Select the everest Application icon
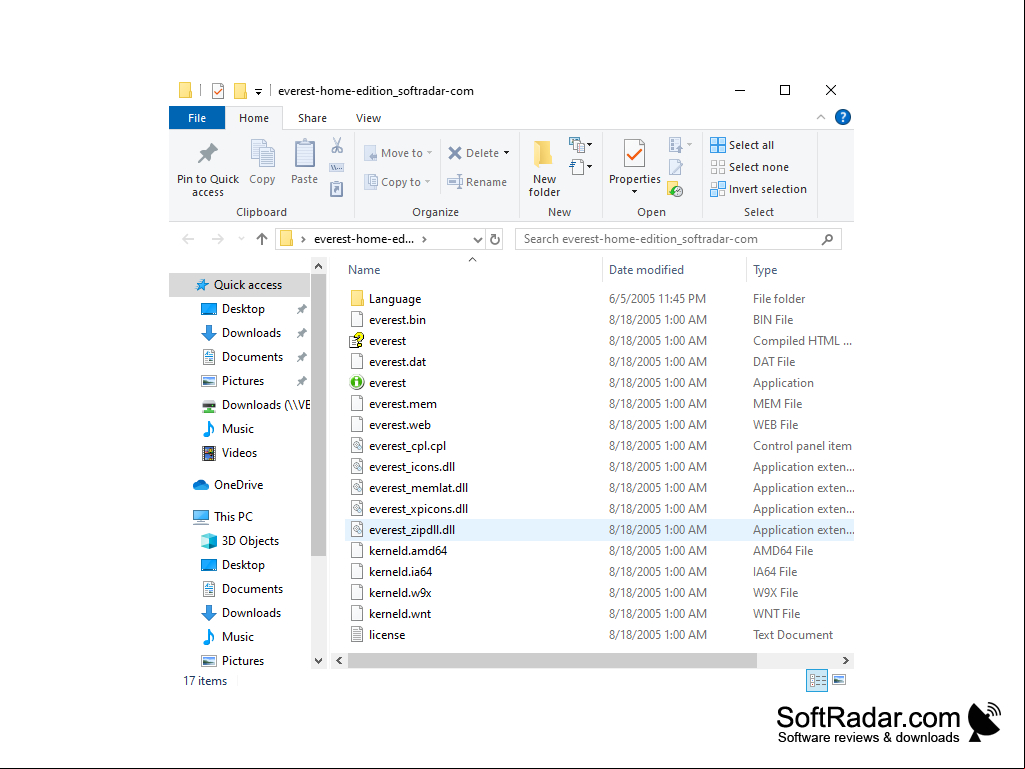The image size is (1025, 769). click(x=356, y=383)
